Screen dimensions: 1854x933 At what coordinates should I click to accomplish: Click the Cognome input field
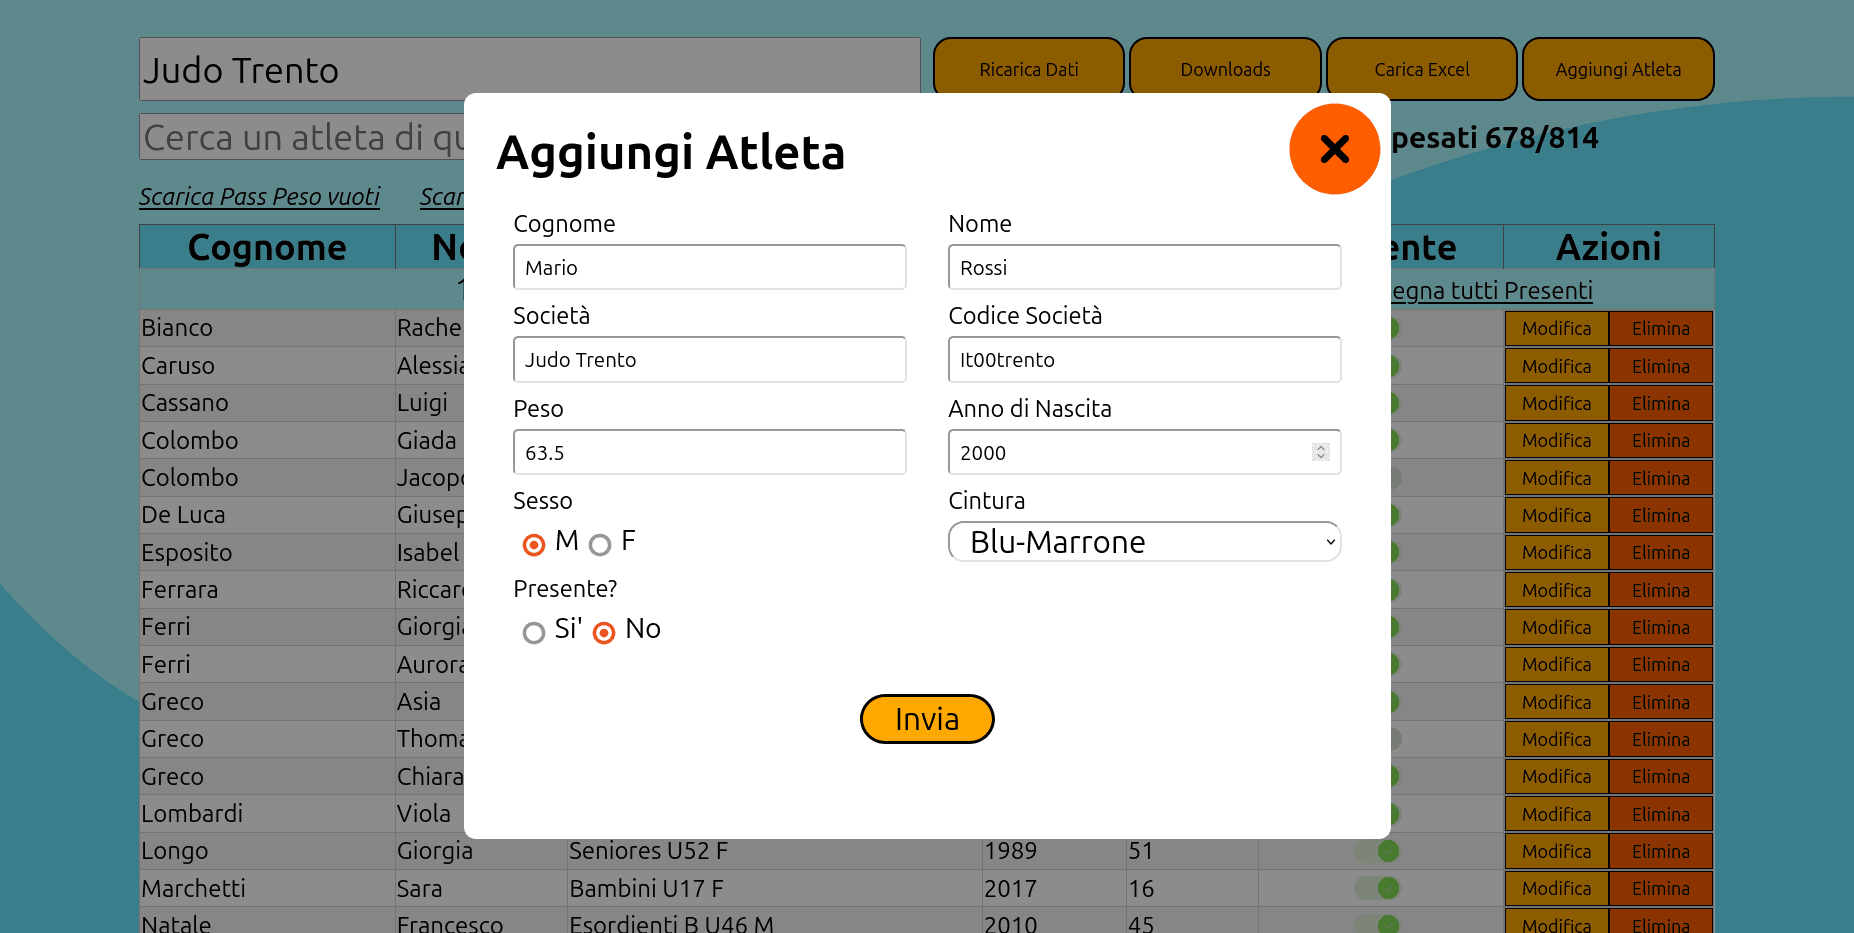(709, 267)
